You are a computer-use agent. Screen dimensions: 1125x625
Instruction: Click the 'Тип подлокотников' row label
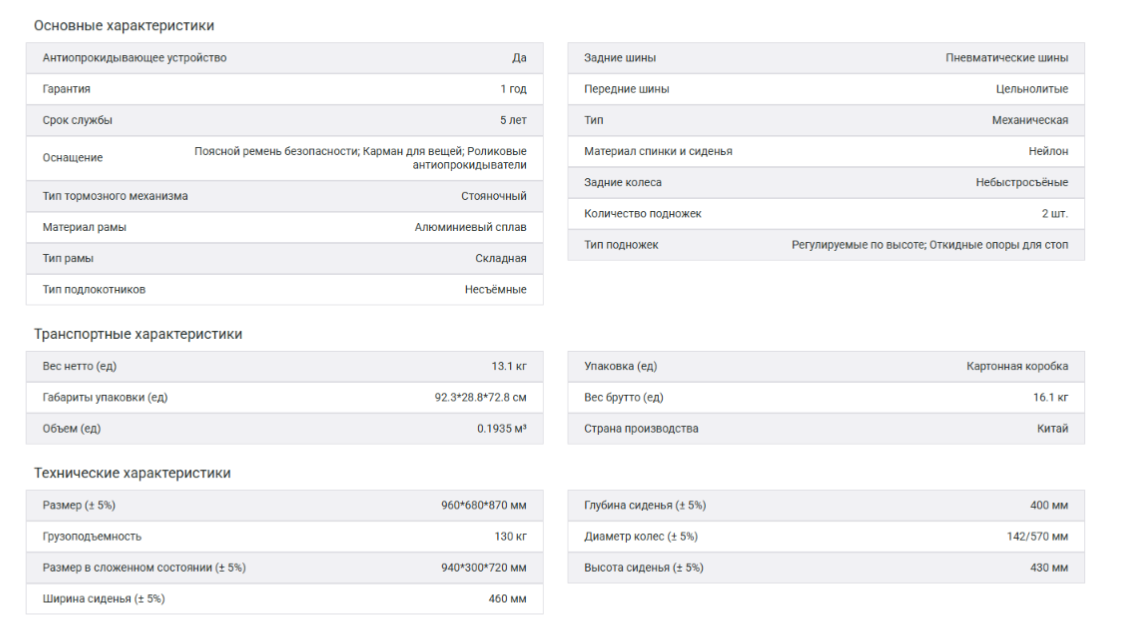coord(94,290)
